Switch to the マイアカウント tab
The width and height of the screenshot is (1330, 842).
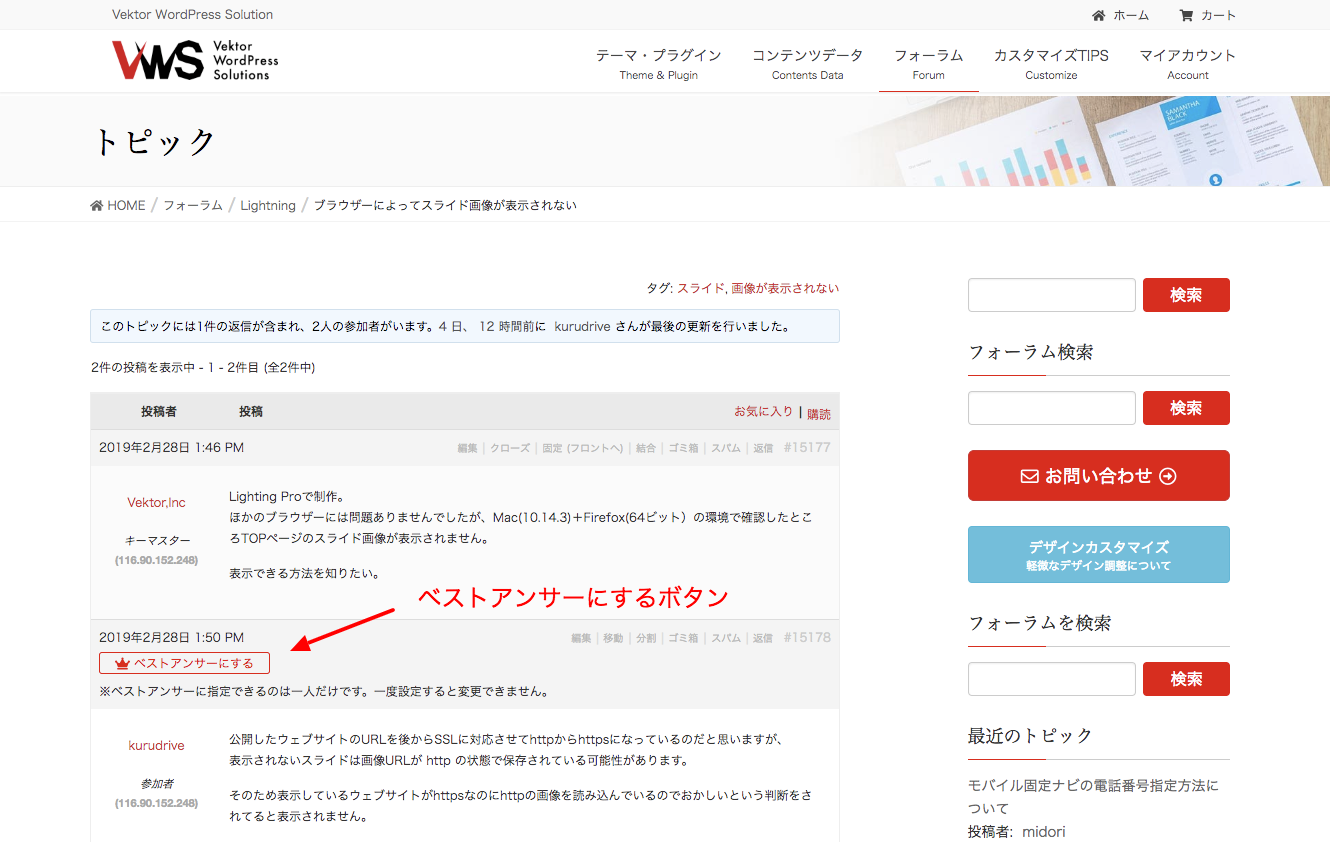pos(1187,57)
